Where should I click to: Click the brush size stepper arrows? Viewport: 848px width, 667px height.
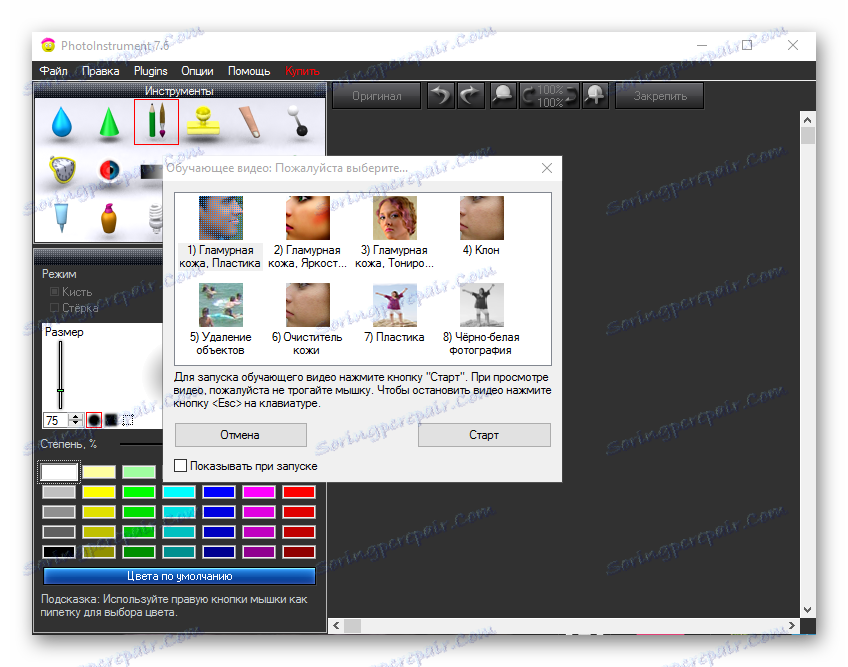pyautogui.click(x=76, y=420)
